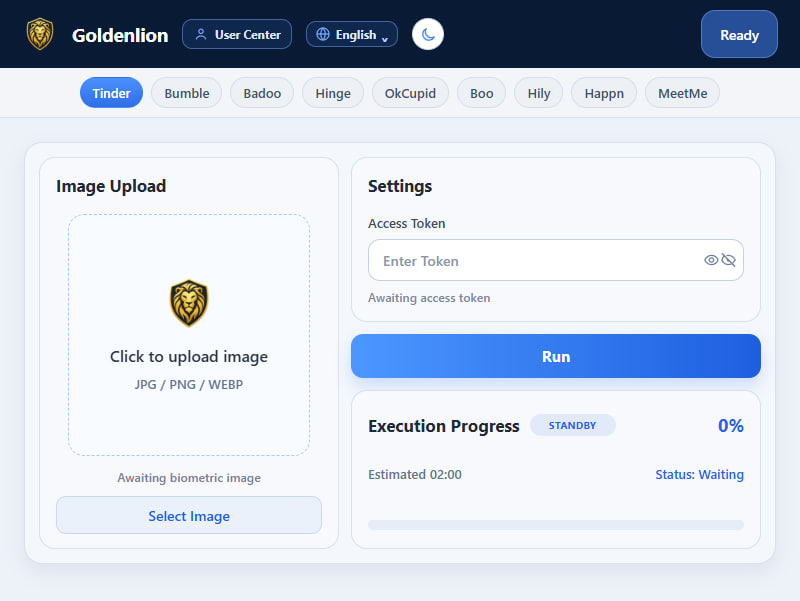
Task: Switch to the Hily tab
Action: point(539,93)
